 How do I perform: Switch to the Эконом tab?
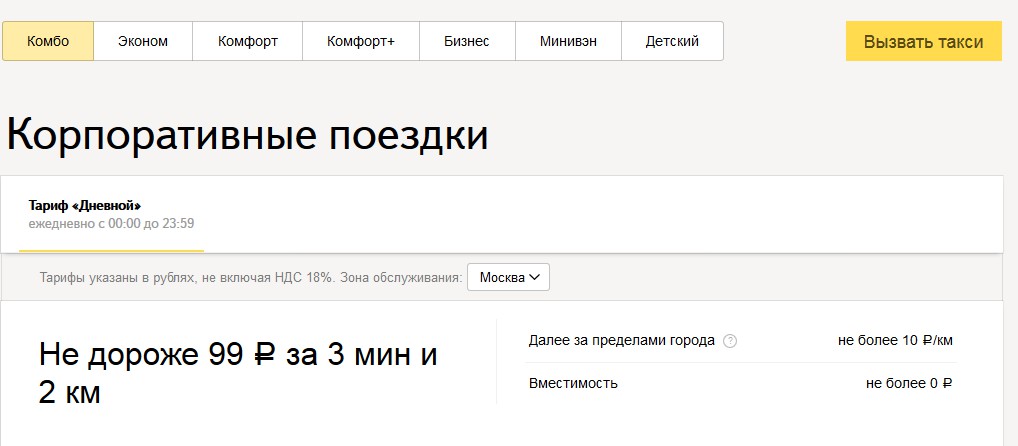point(143,41)
